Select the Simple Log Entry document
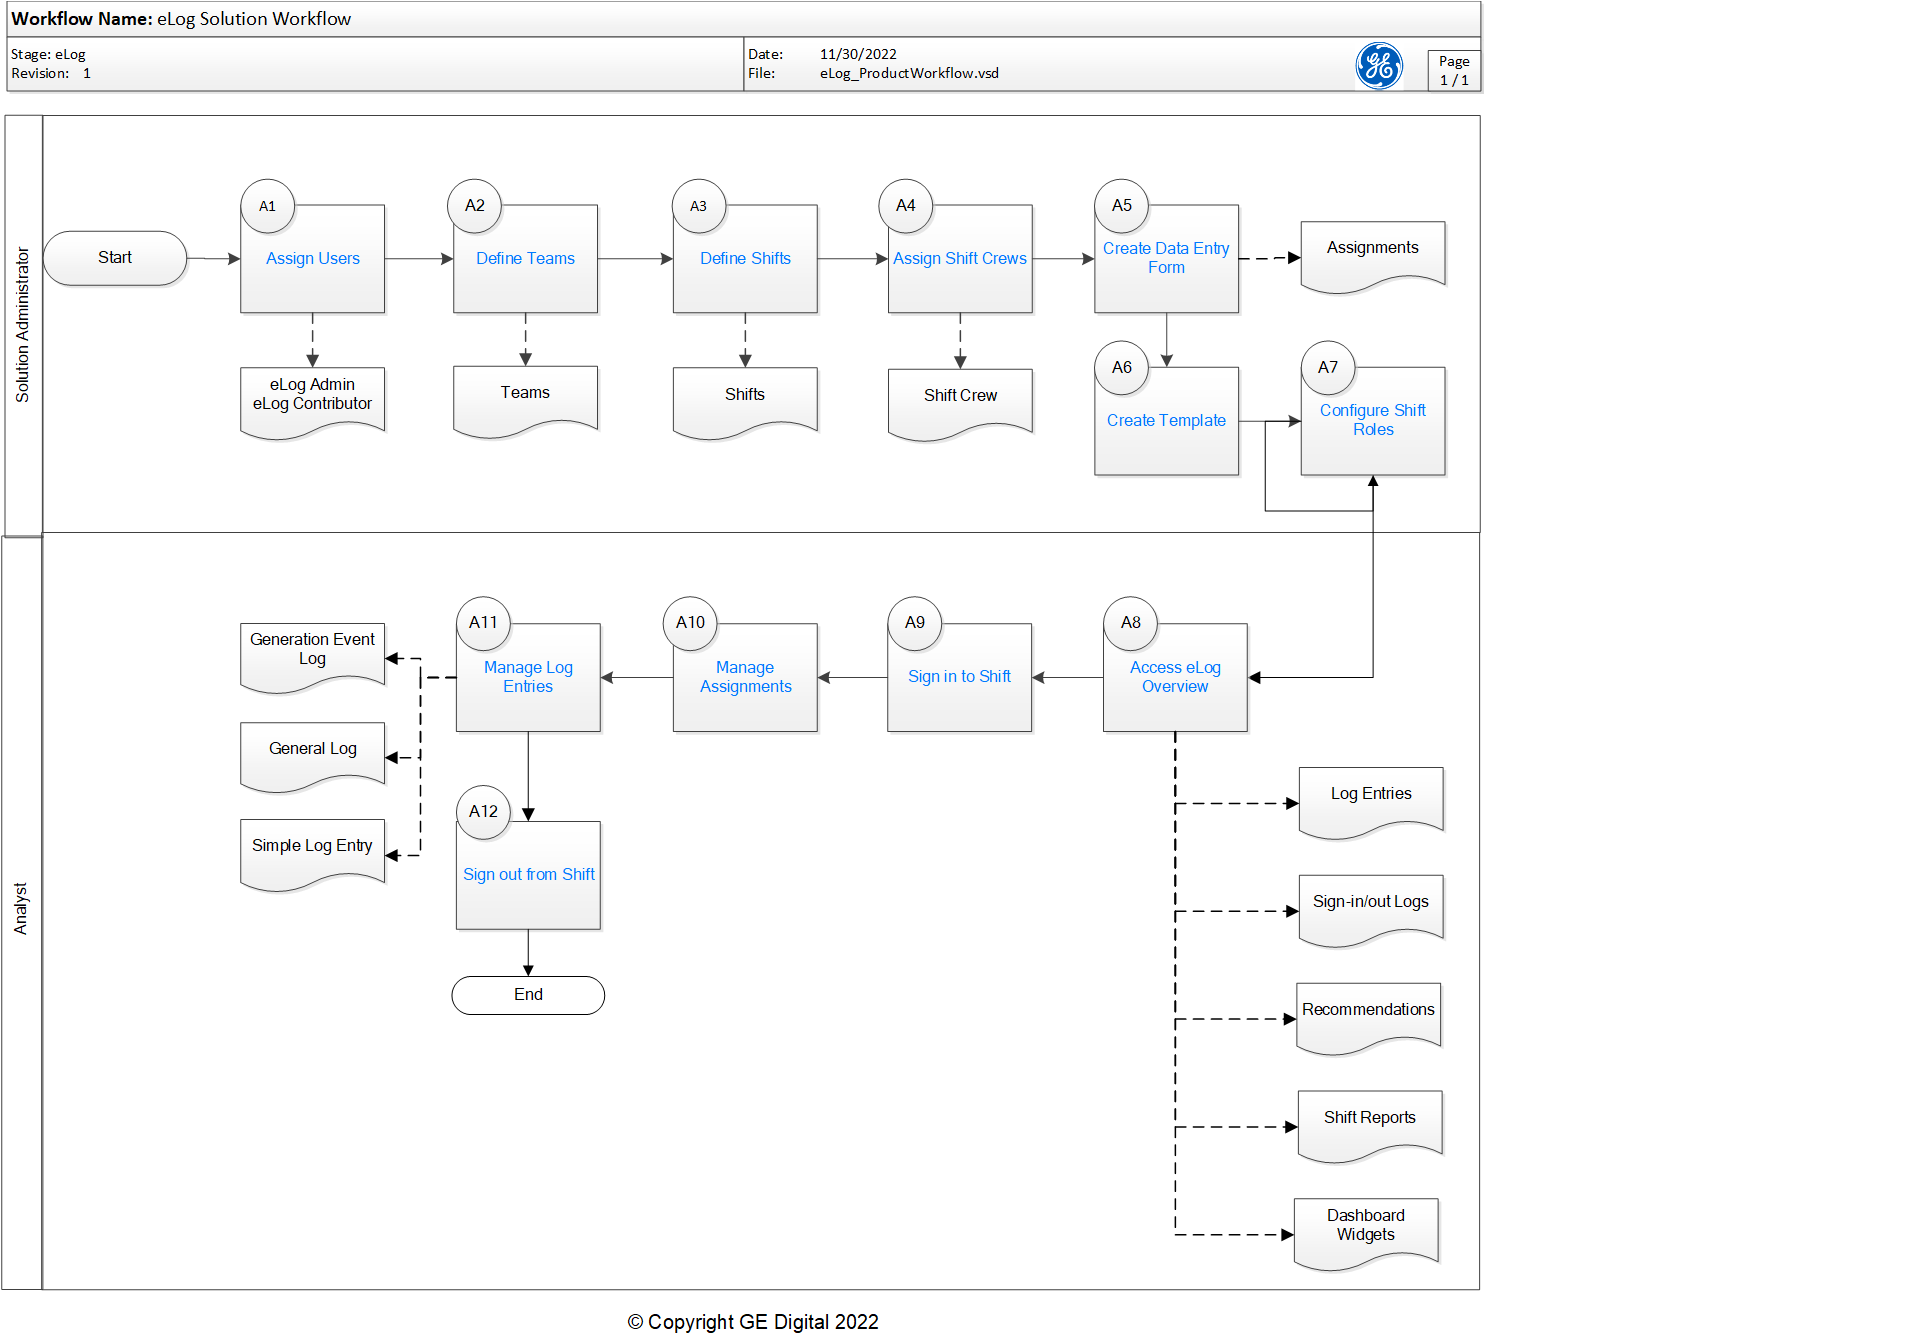Screen dimensions: 1914x1340 click(312, 854)
